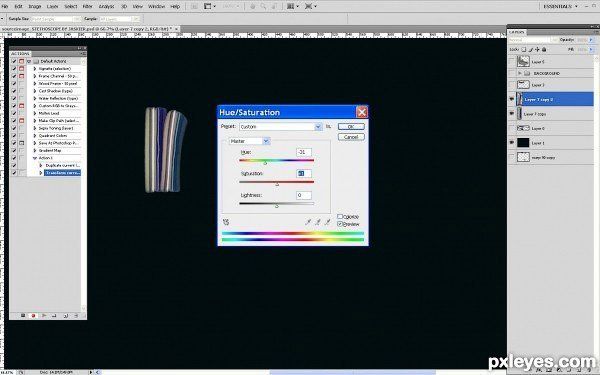Click the Hand tool icon in top bar
The height and width of the screenshot is (375, 600).
[x=253, y=7]
